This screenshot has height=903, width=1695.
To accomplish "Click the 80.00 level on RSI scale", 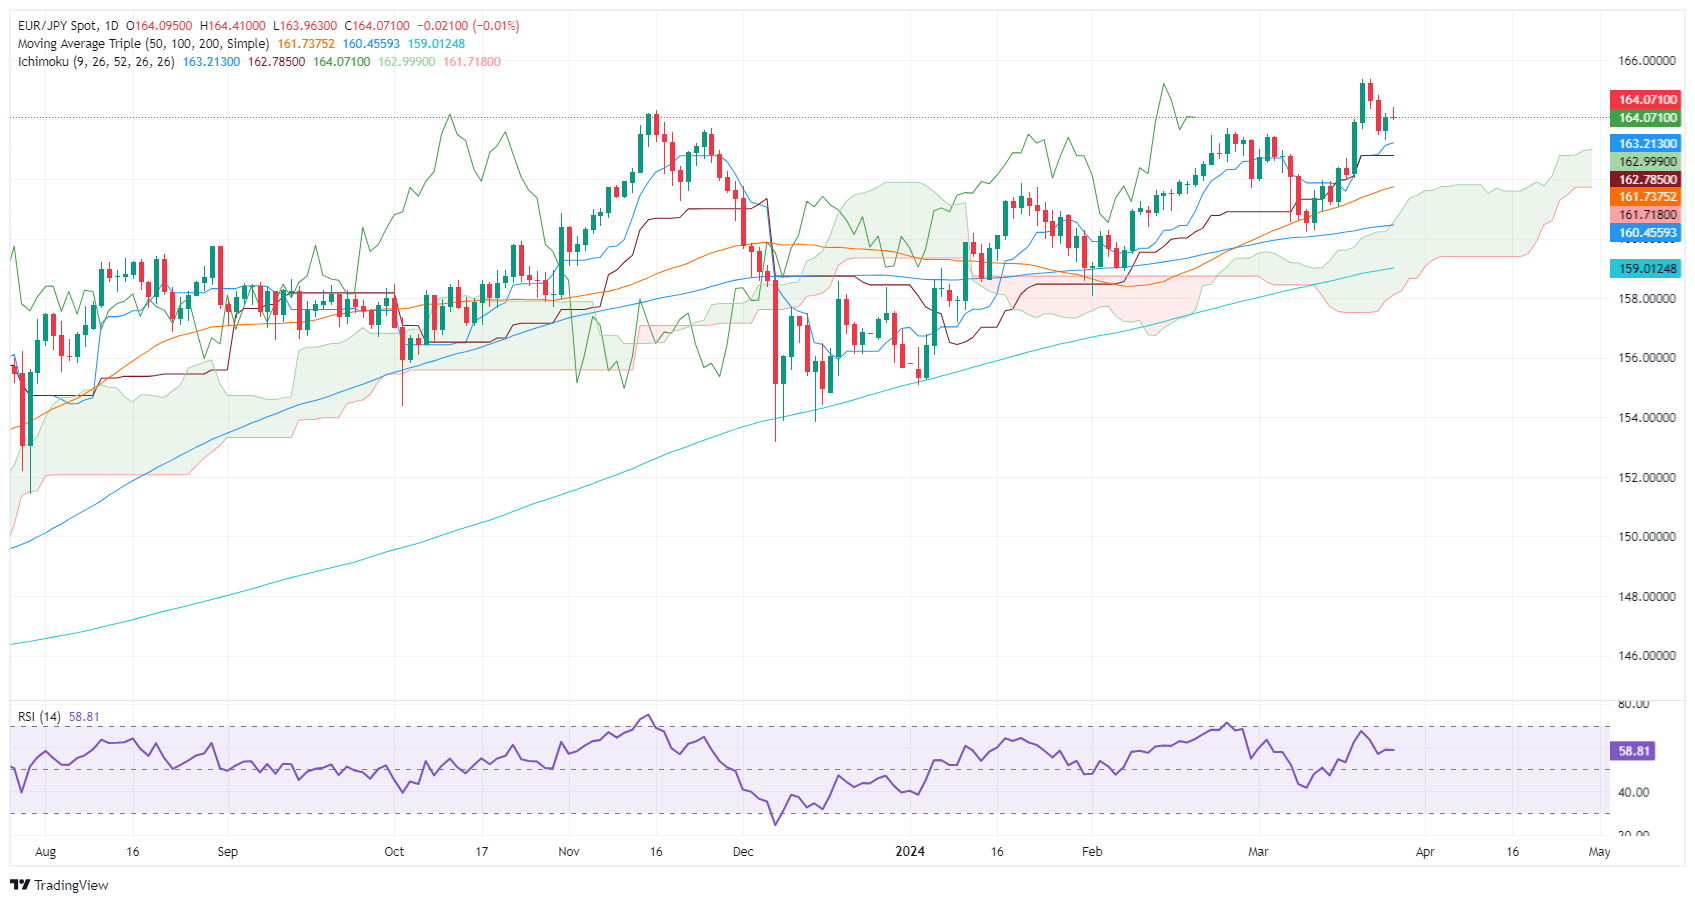I will (x=1633, y=704).
